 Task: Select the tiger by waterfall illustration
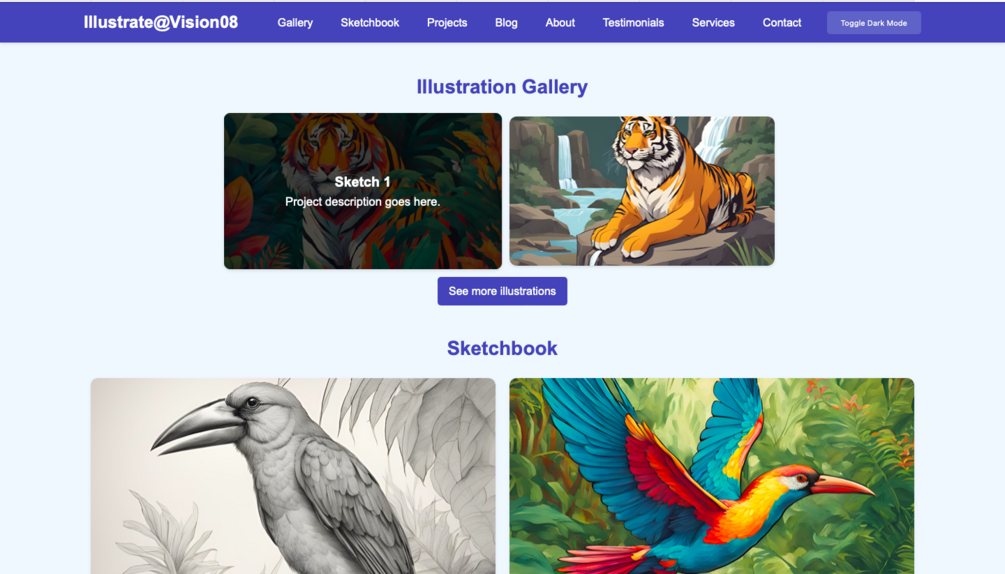tap(642, 191)
